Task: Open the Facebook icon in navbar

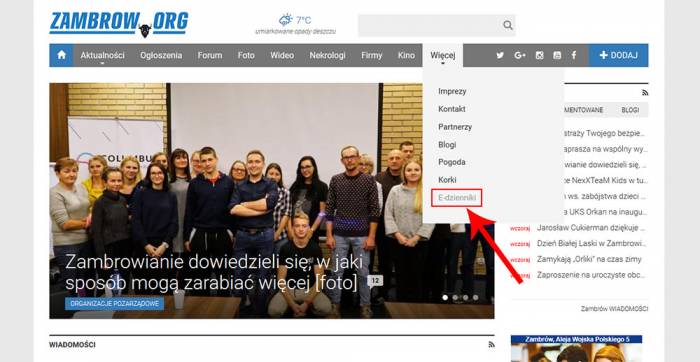Action: tap(574, 55)
